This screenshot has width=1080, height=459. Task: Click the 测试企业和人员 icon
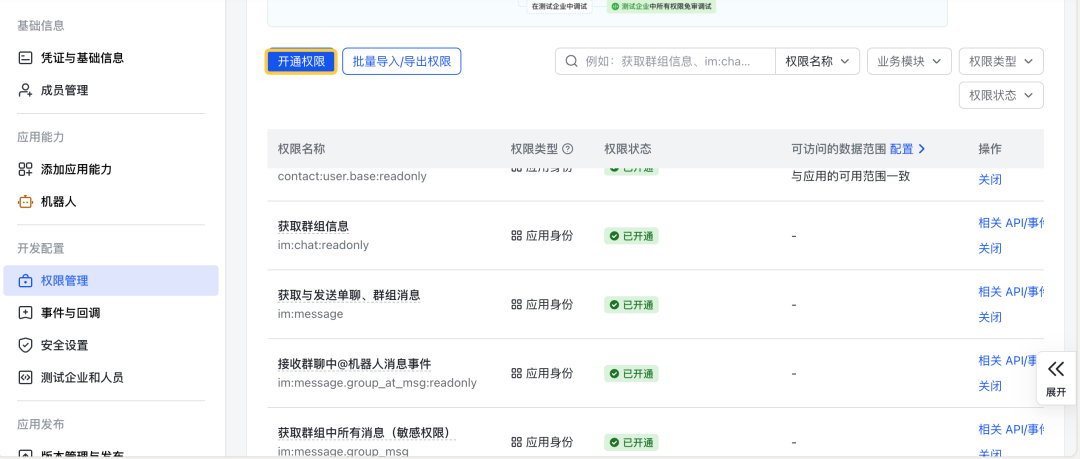click(26, 377)
